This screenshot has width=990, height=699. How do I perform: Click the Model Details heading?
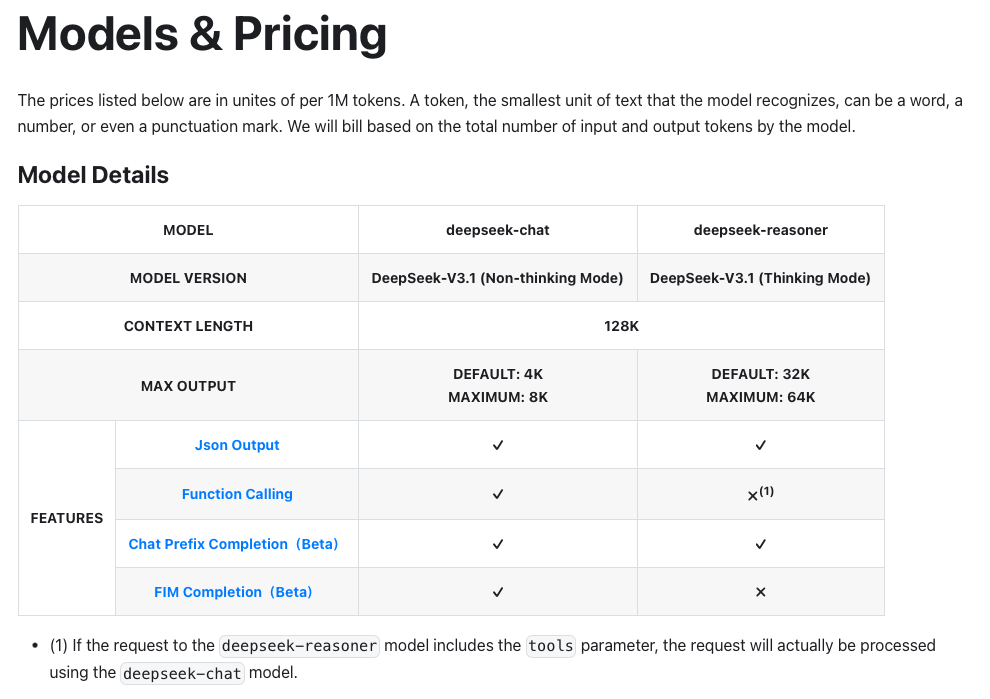93,175
